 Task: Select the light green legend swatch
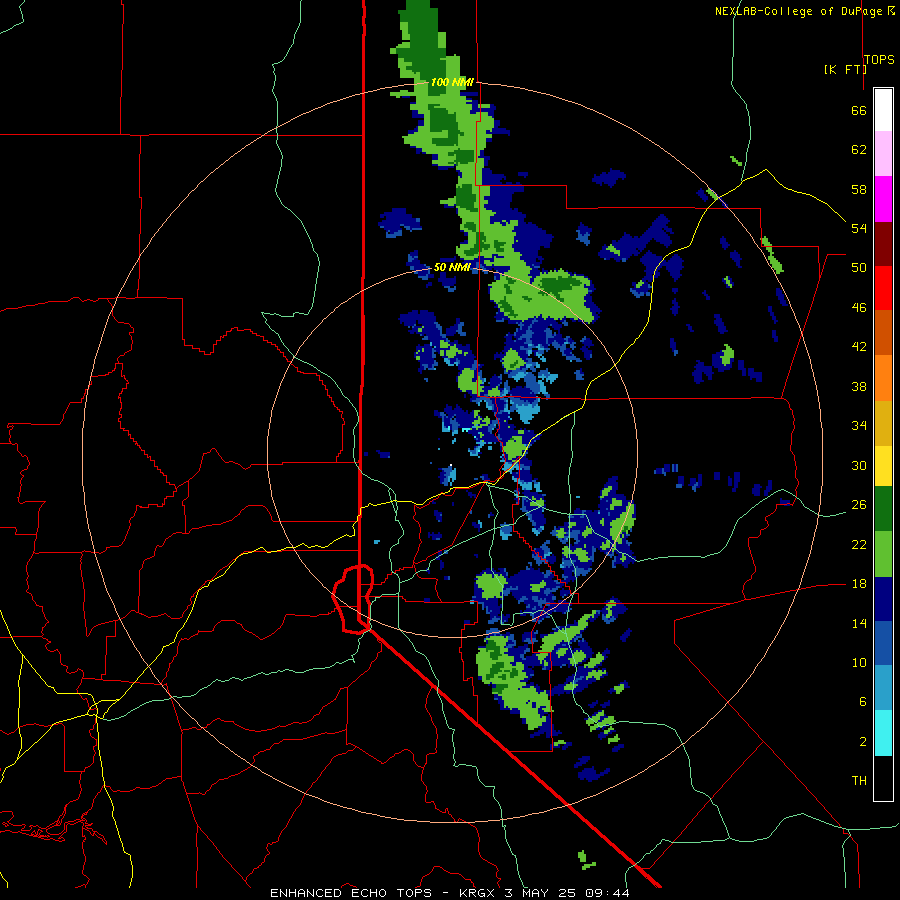883,554
